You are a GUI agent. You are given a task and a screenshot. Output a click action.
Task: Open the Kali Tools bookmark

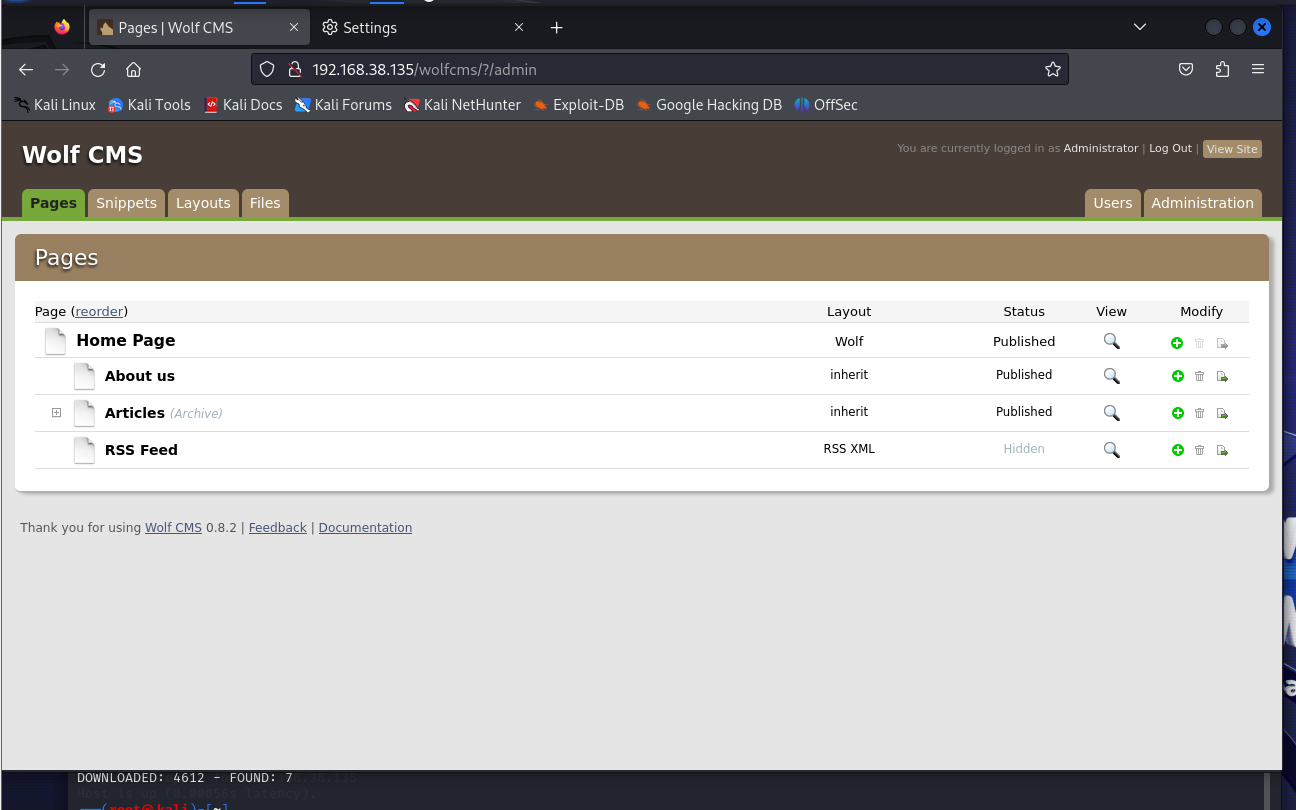(x=149, y=105)
